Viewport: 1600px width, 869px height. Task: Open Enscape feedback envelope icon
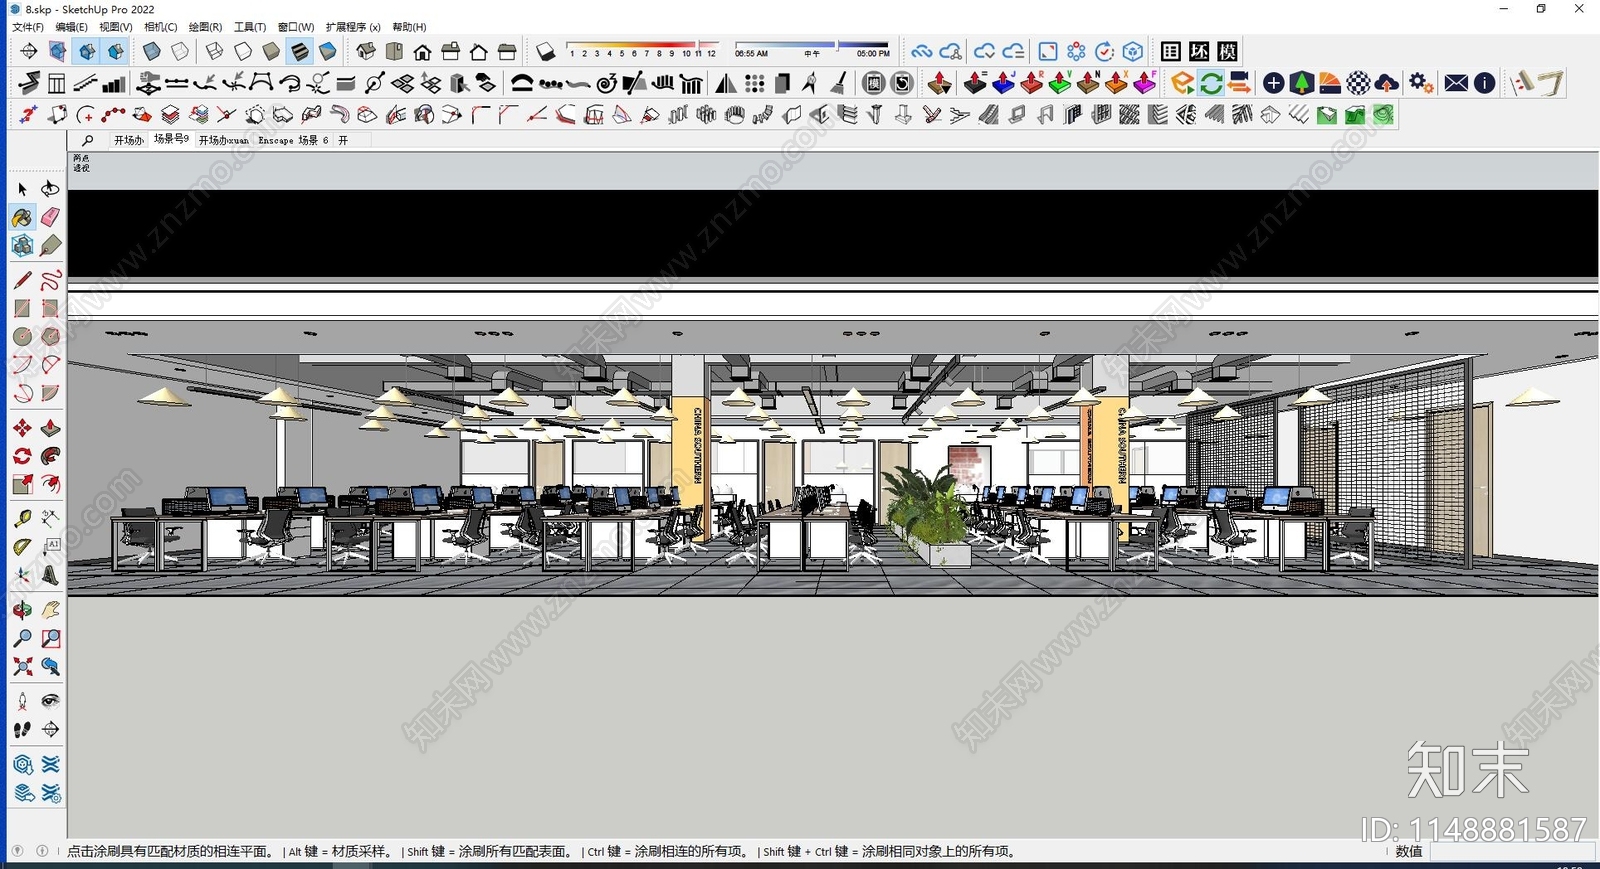1456,83
